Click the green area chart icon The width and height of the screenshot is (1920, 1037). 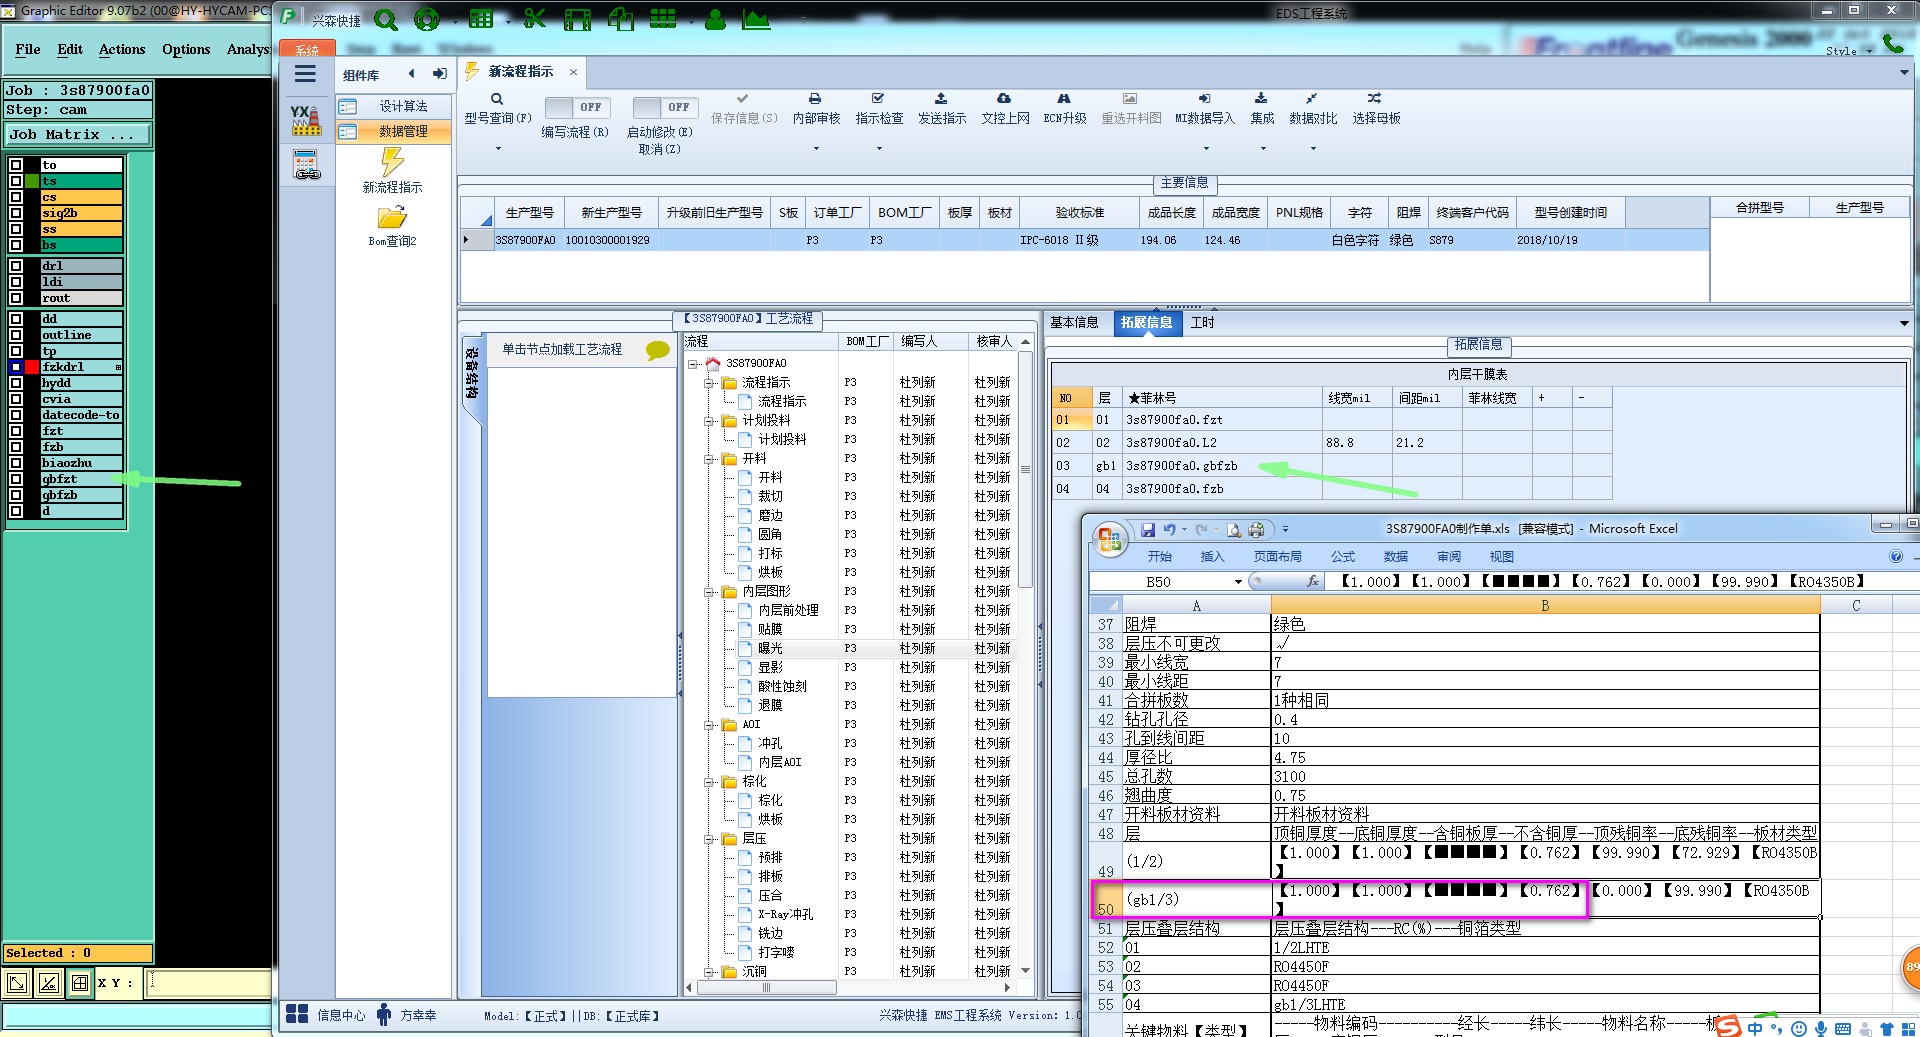click(x=756, y=19)
